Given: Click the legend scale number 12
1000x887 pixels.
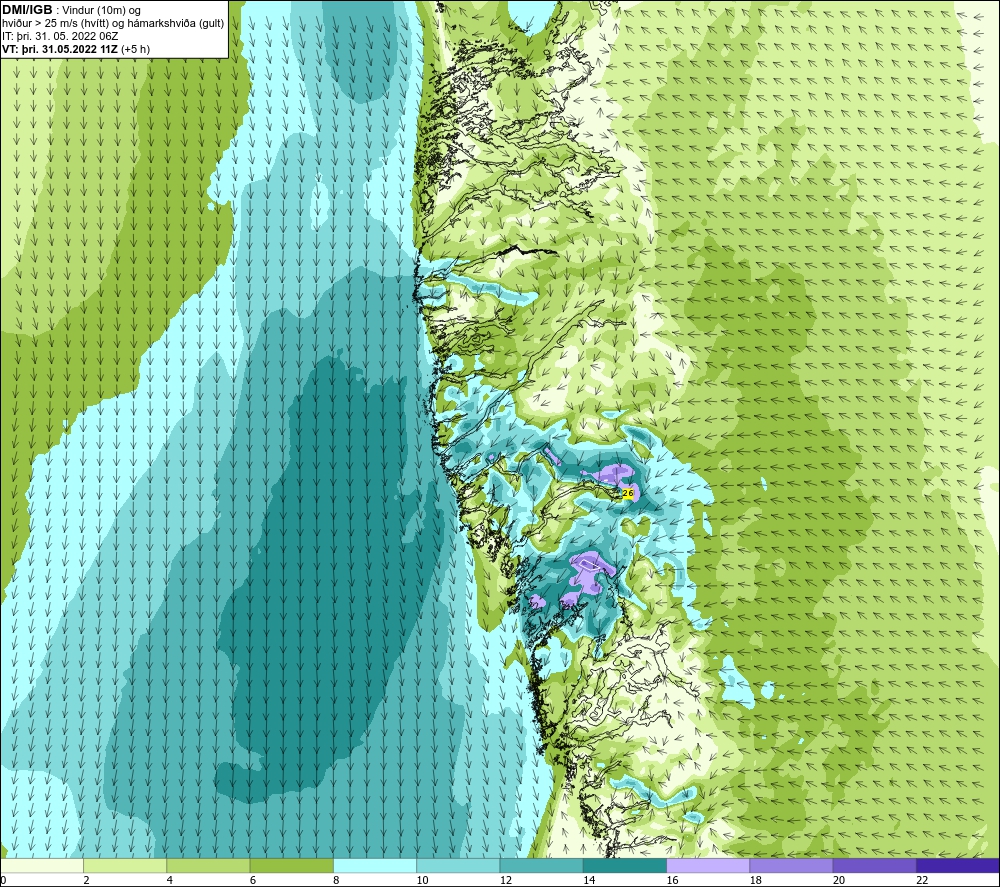Looking at the screenshot, I should coord(506,880).
